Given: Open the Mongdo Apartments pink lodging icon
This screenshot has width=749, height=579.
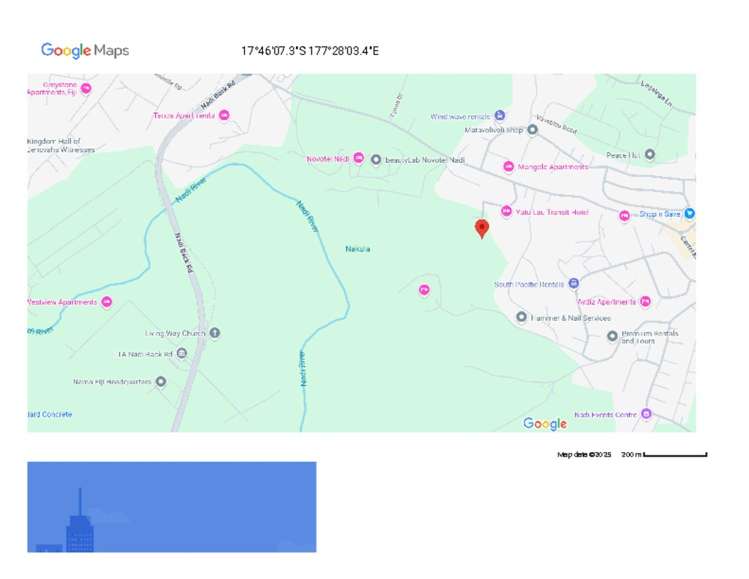Looking at the screenshot, I should coord(509,166).
